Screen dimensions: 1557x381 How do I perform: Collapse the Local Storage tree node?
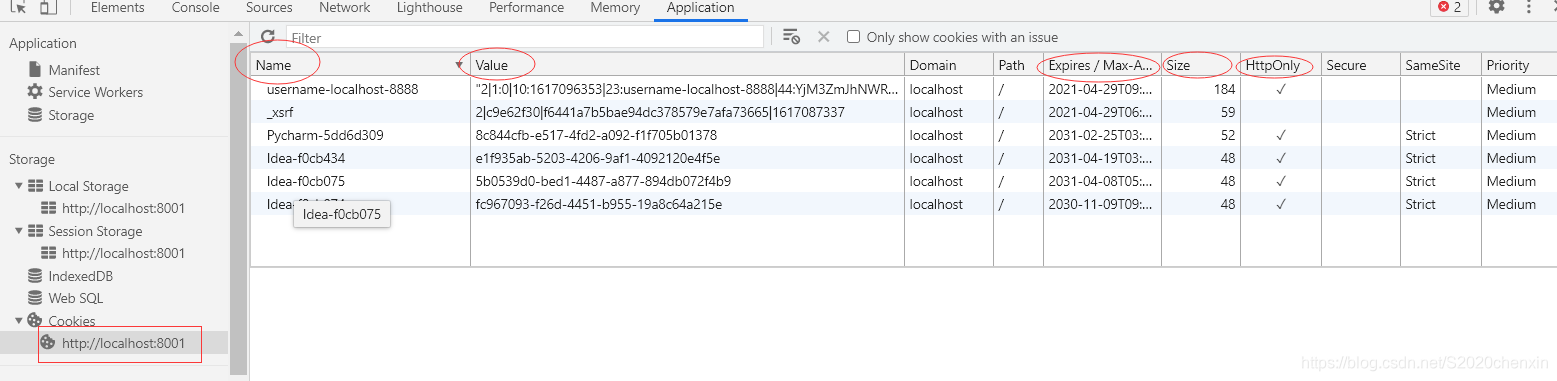pos(18,186)
